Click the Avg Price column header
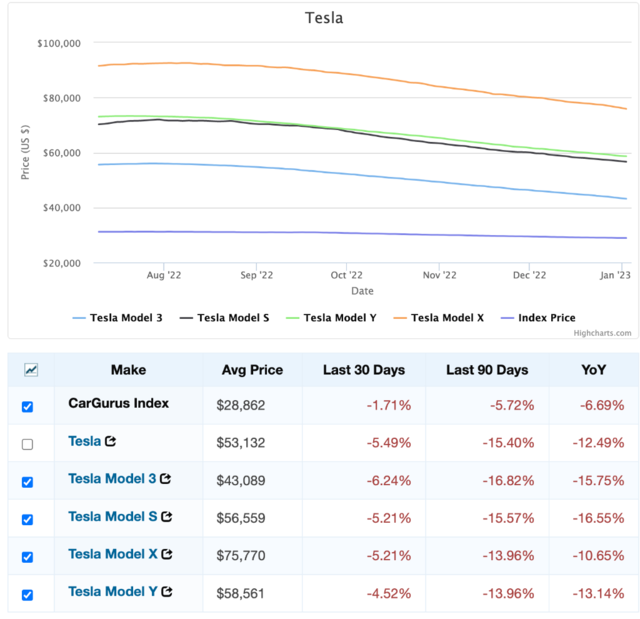Viewport: 640px width, 619px height. coord(252,370)
